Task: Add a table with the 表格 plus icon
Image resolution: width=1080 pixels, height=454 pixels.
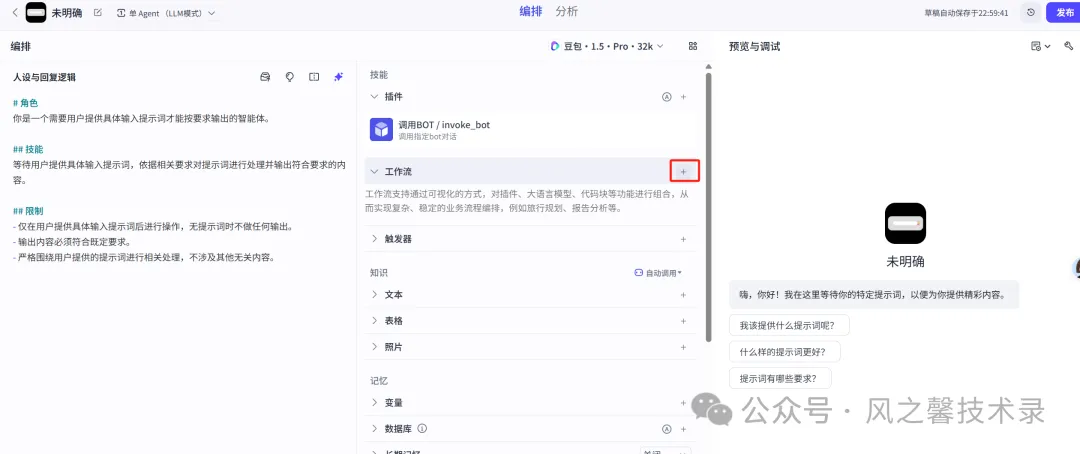Action: [683, 320]
